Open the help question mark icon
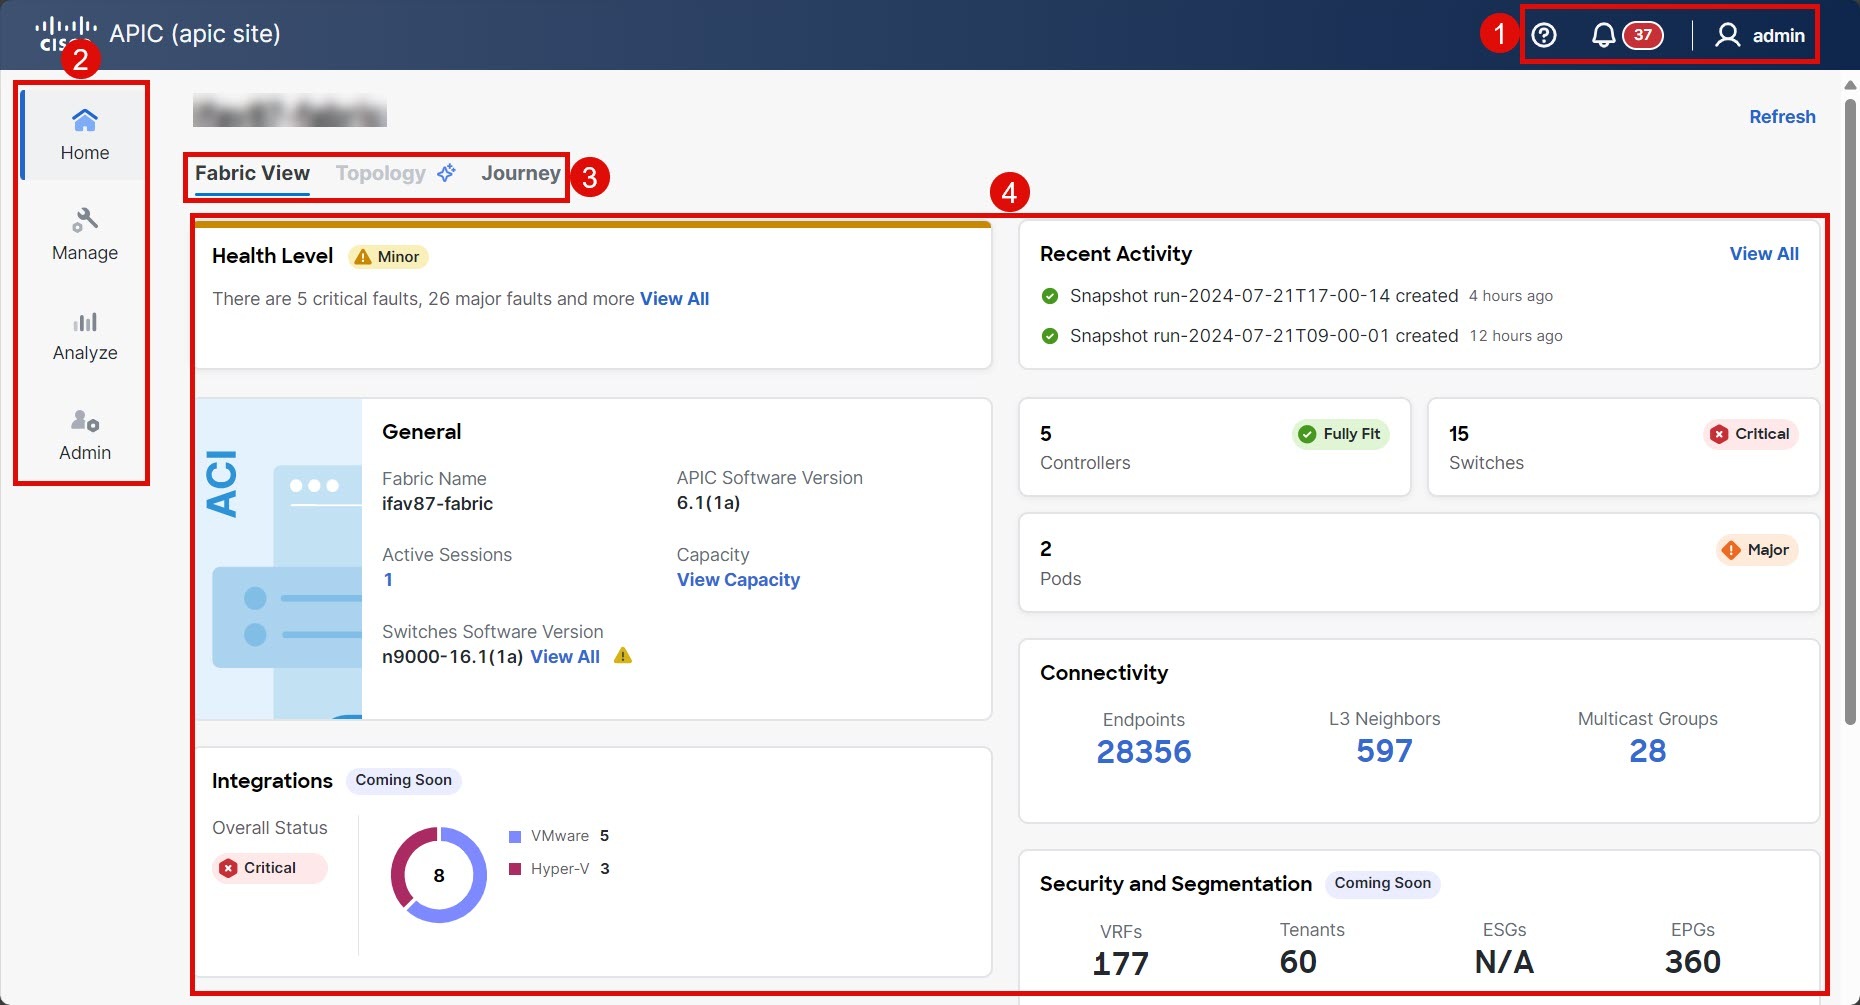Viewport: 1860px width, 1005px height. pos(1544,35)
